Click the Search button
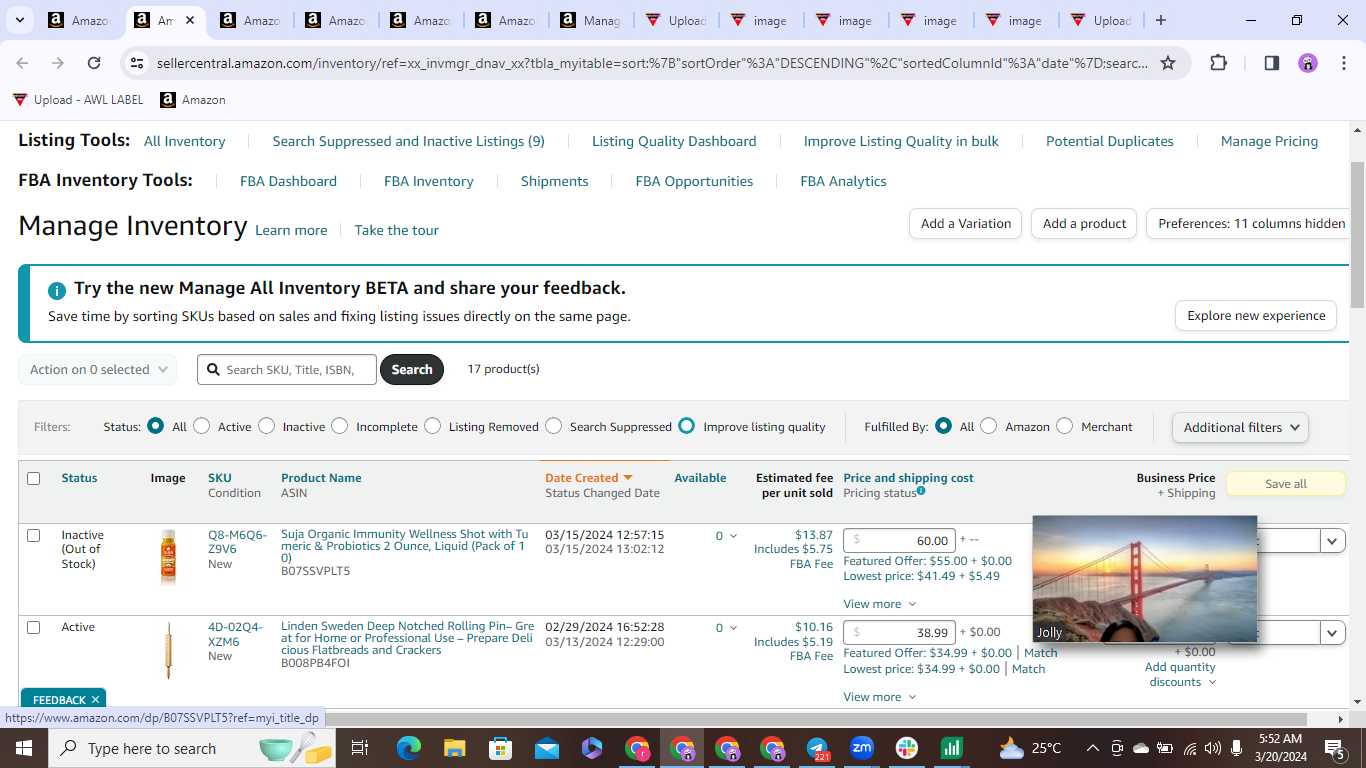Image resolution: width=1366 pixels, height=768 pixels. pos(412,370)
